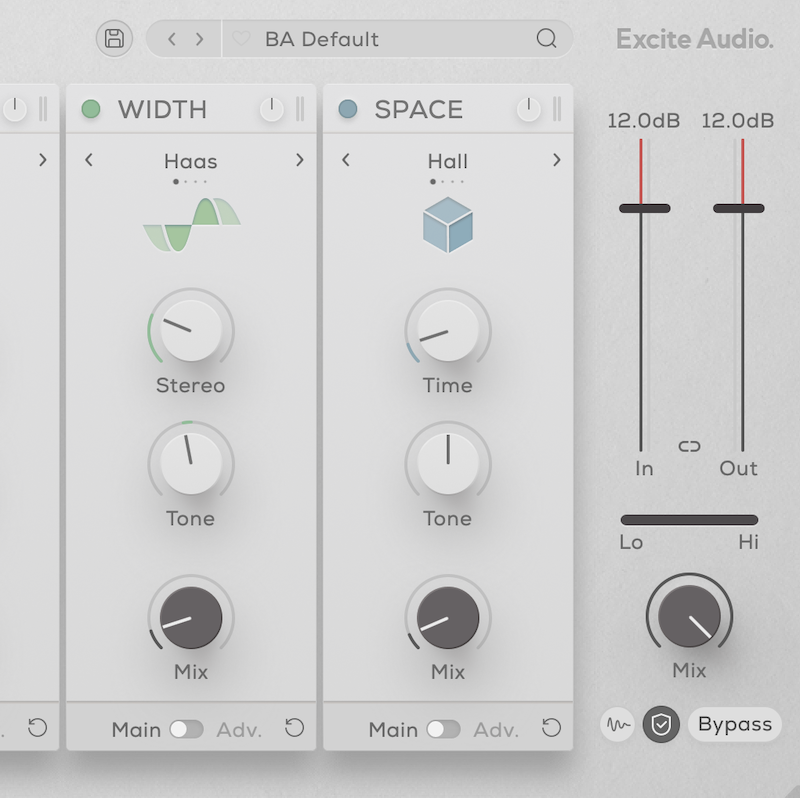Screen dimensions: 800x798
Task: Reset the SPACE module with the reset icon
Action: pyautogui.click(x=551, y=728)
